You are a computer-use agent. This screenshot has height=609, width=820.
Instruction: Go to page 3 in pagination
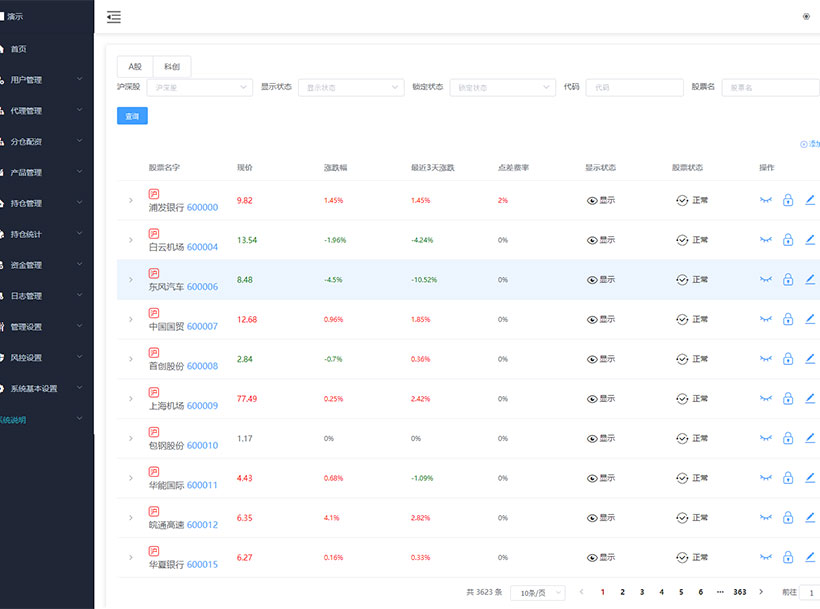[x=642, y=592]
